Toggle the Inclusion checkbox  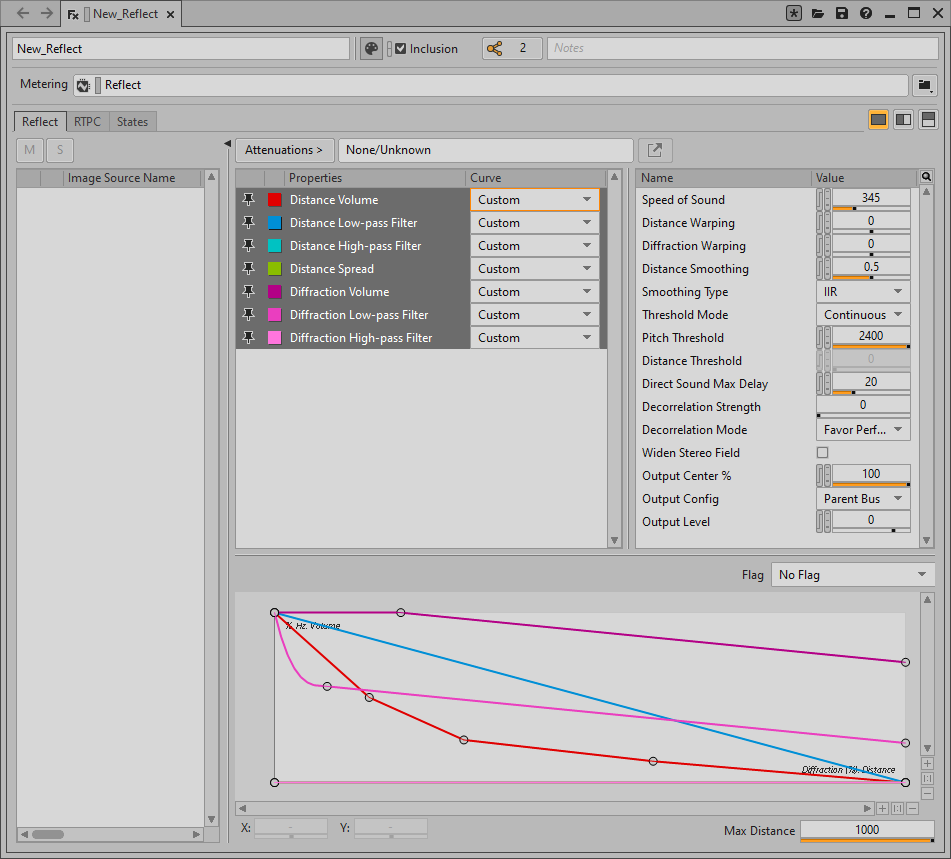point(401,48)
